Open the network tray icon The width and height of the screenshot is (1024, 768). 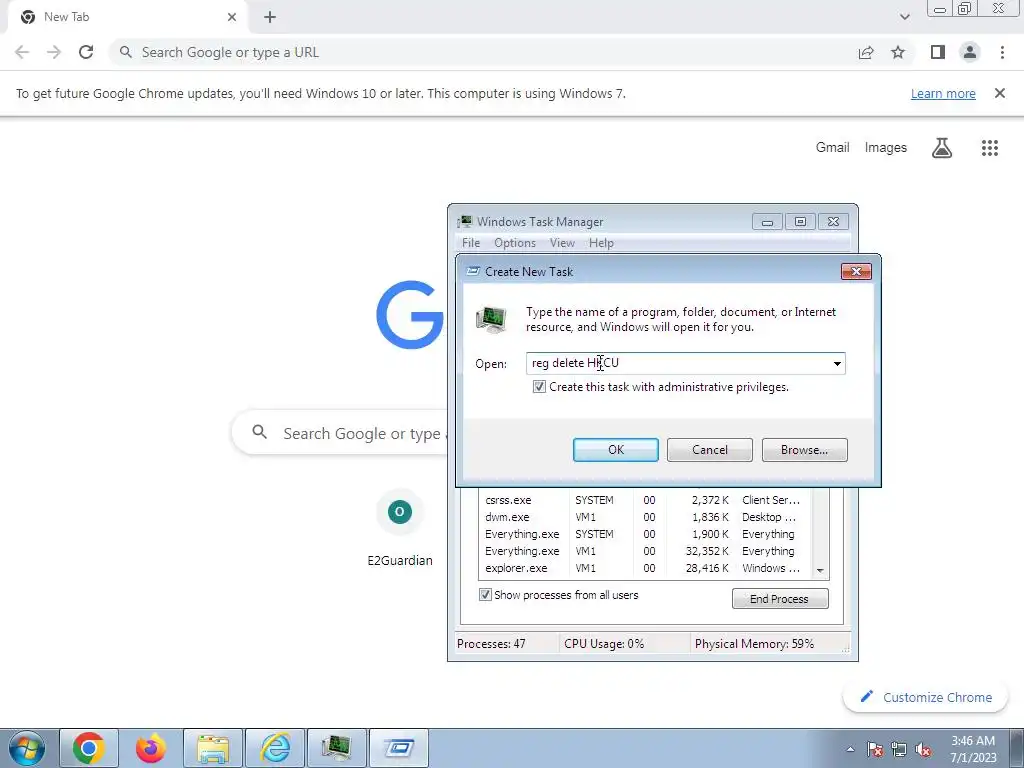(899, 749)
